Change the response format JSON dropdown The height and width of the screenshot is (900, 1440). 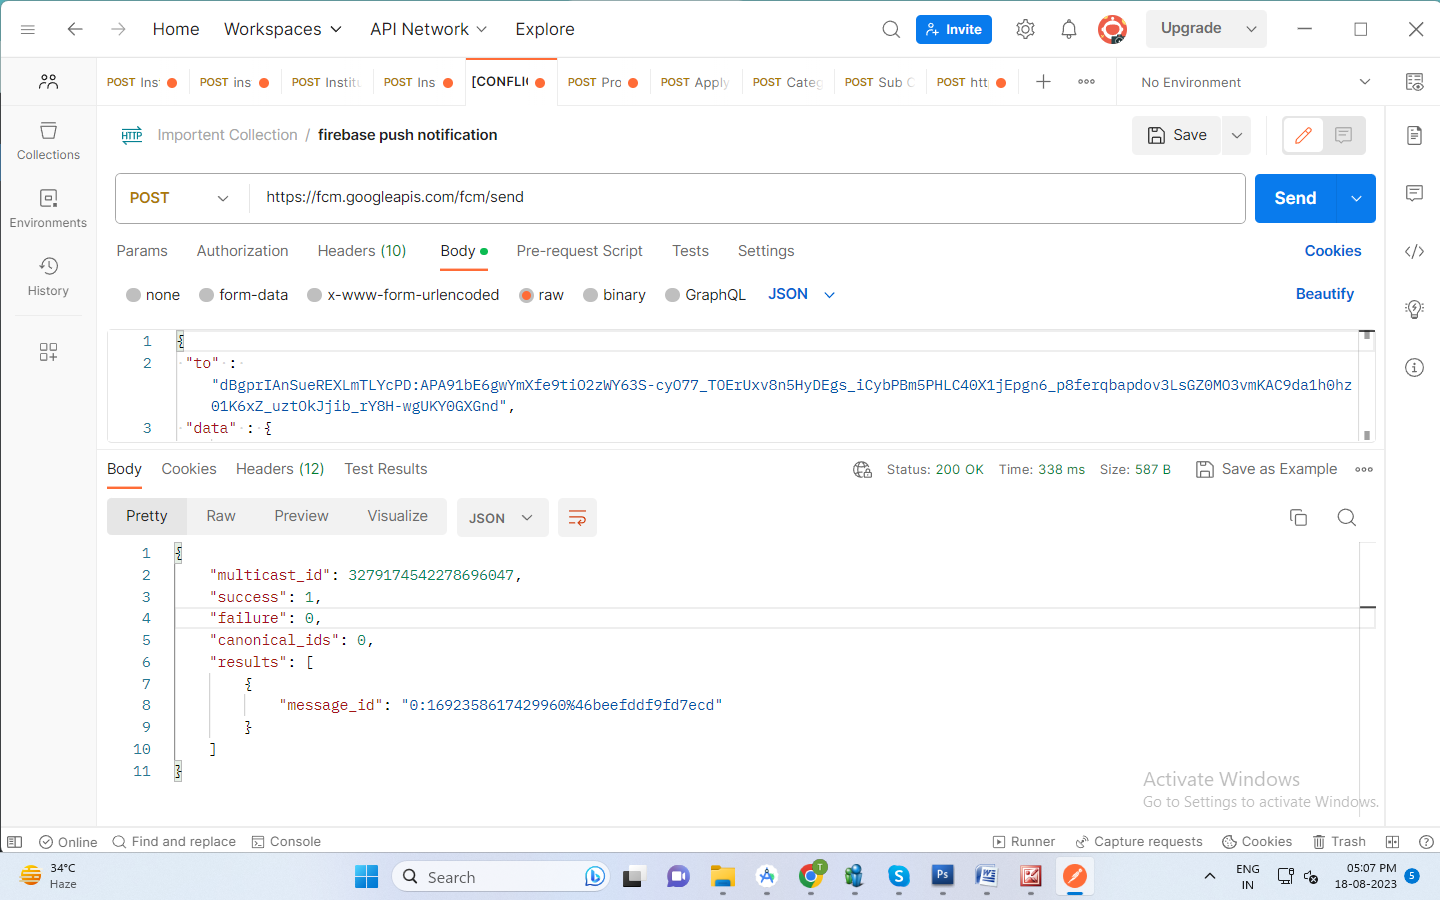[x=502, y=518]
